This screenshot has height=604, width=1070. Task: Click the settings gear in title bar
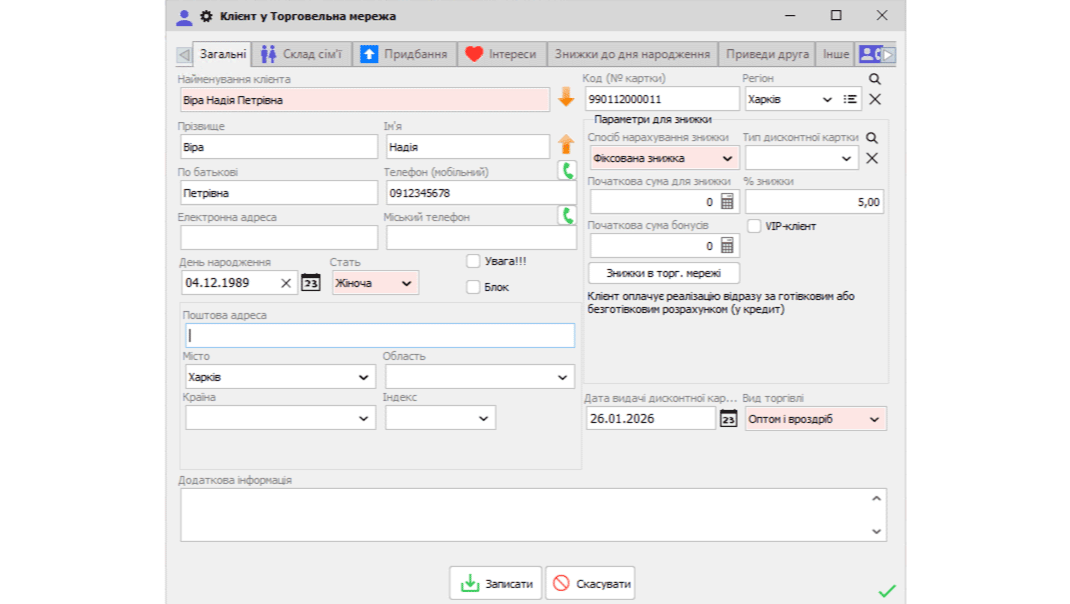click(x=206, y=16)
